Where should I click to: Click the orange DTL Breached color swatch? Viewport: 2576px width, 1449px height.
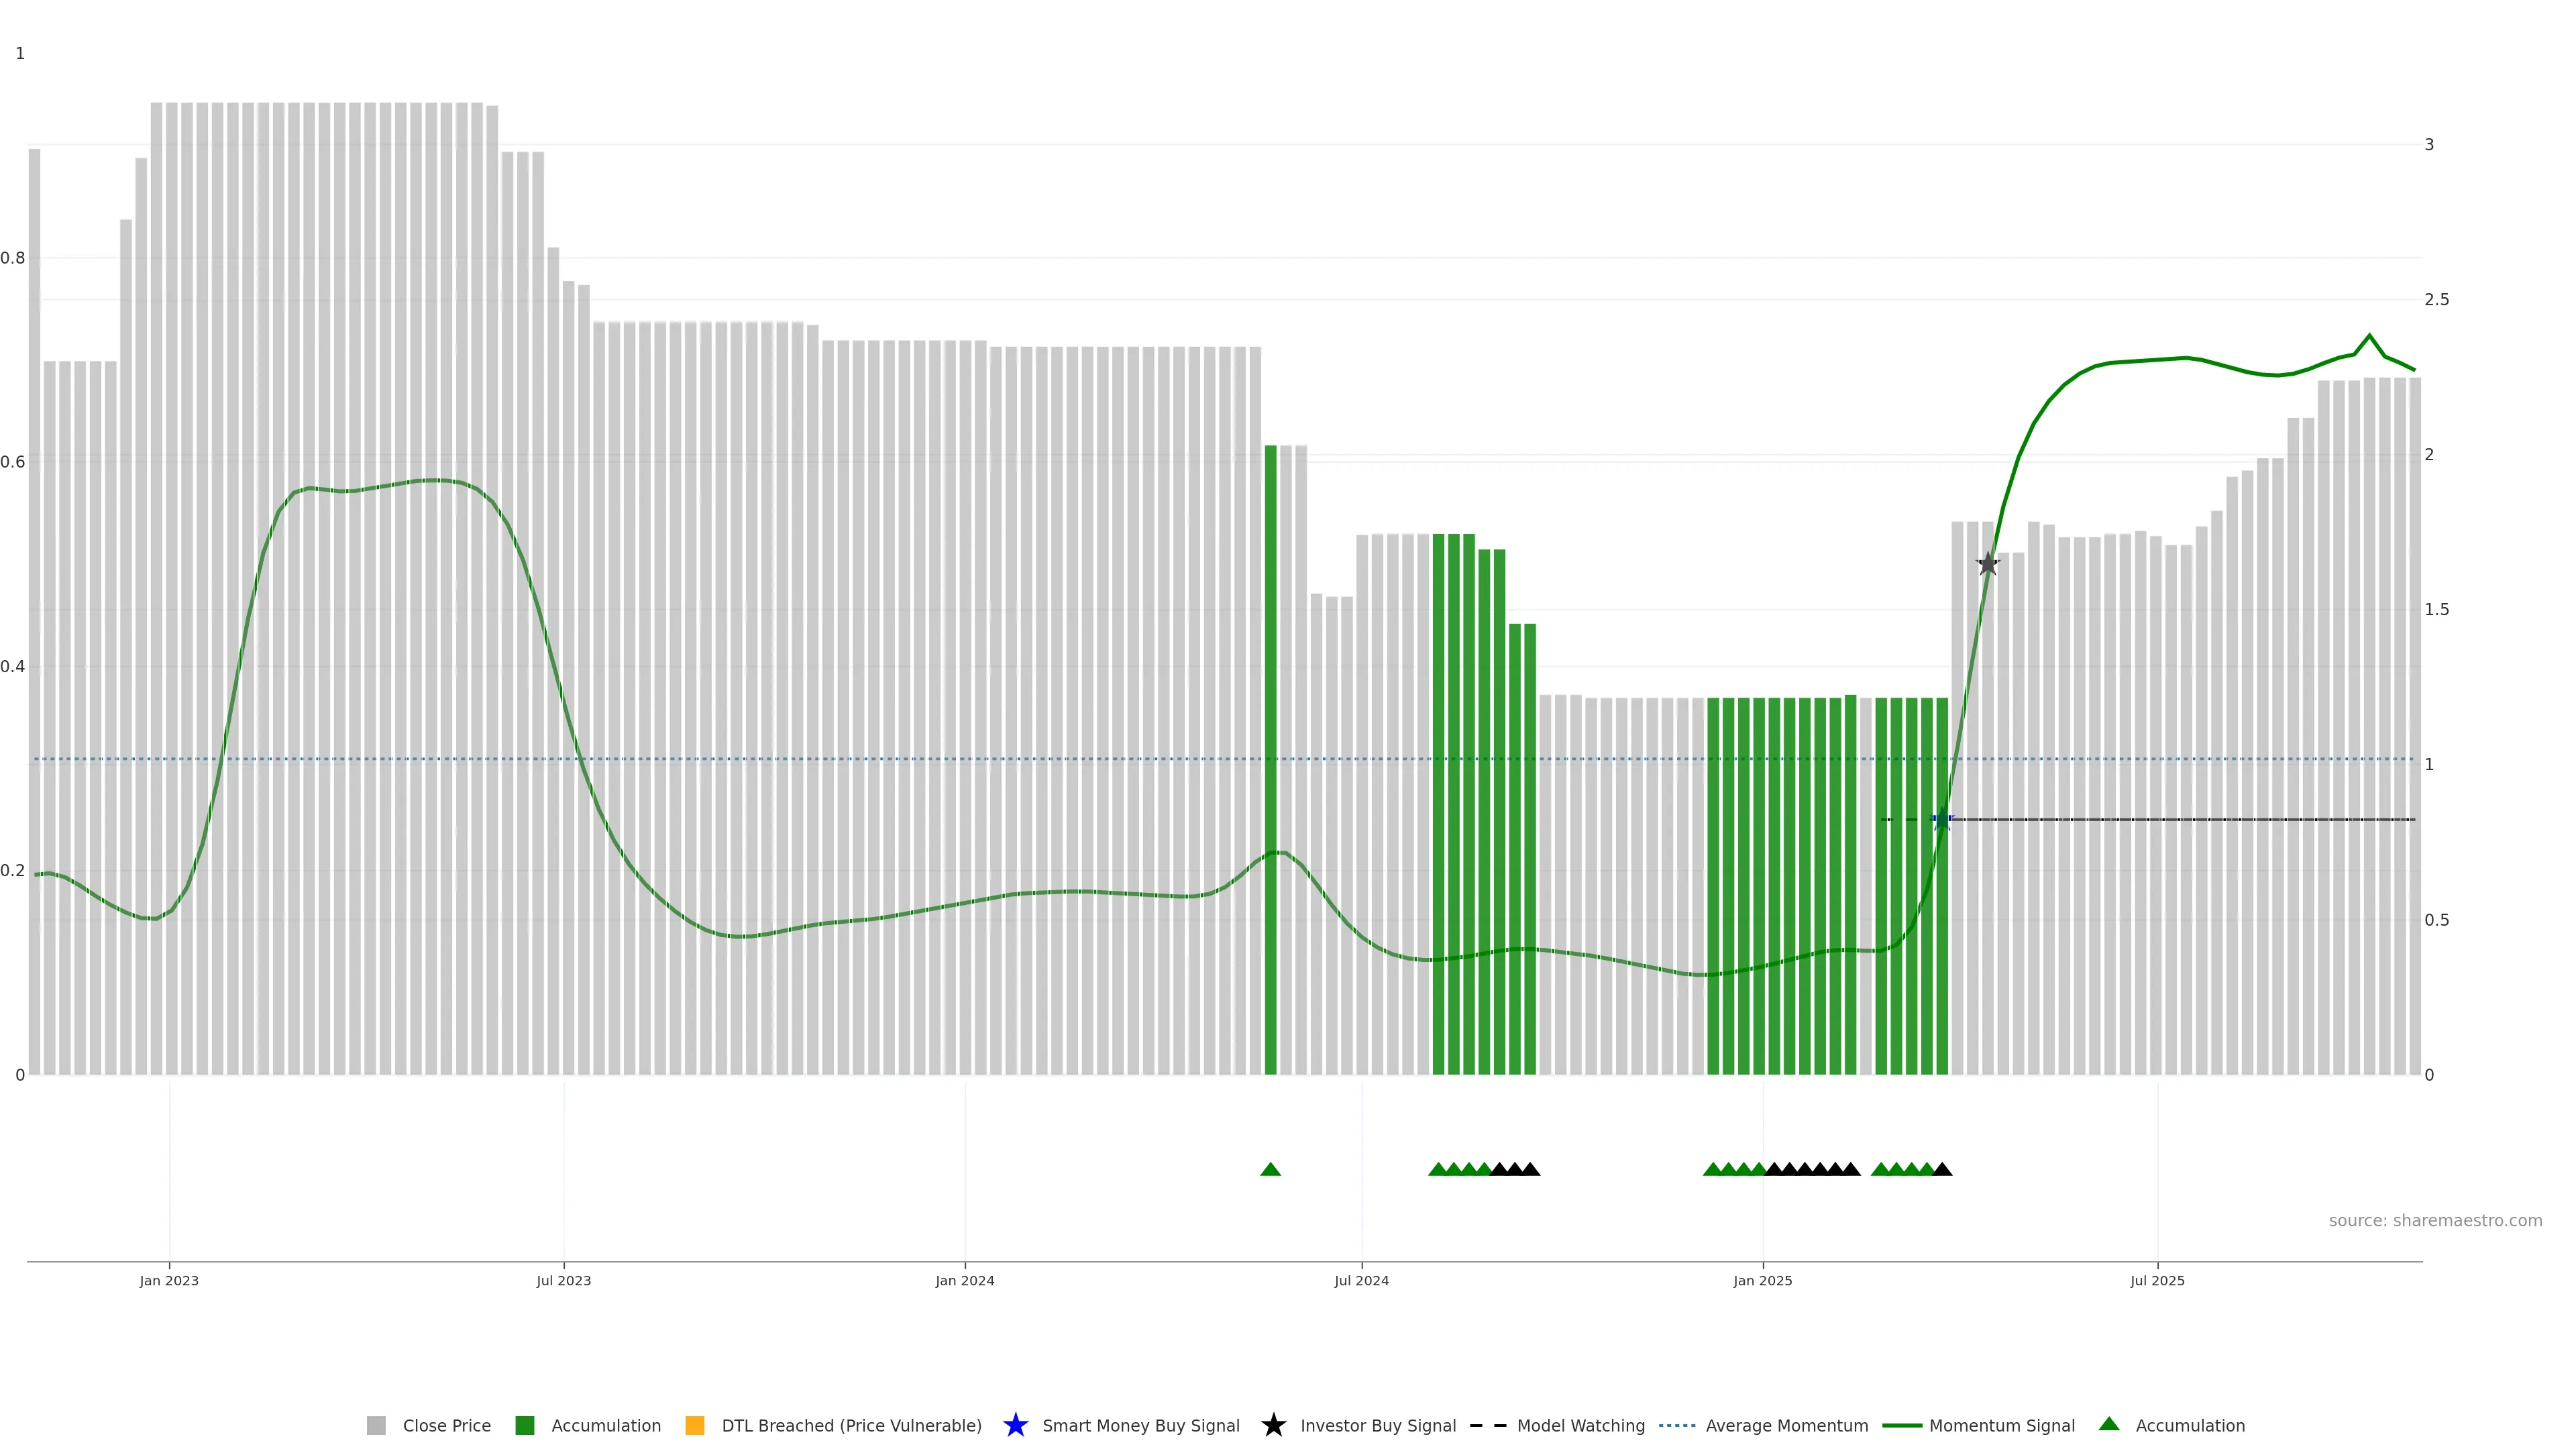(x=695, y=1425)
